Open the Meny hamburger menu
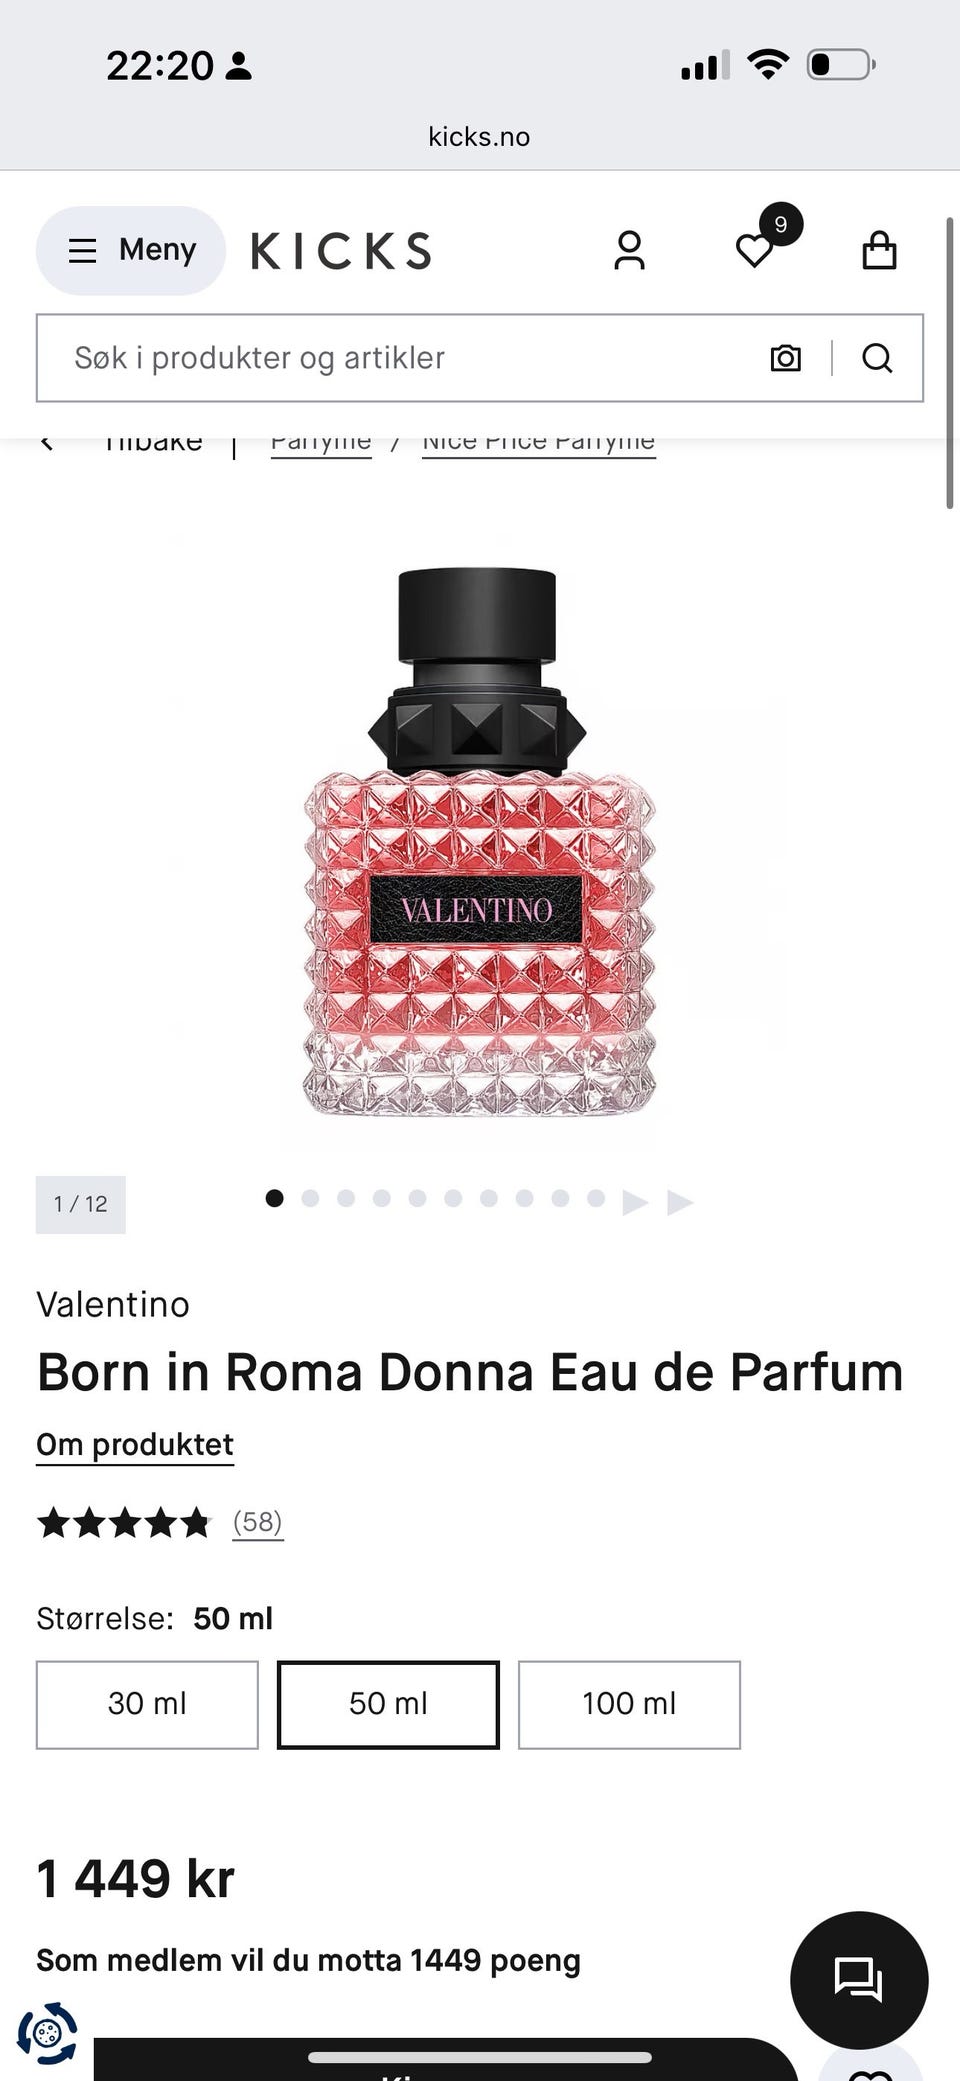The height and width of the screenshot is (2081, 960). point(131,250)
